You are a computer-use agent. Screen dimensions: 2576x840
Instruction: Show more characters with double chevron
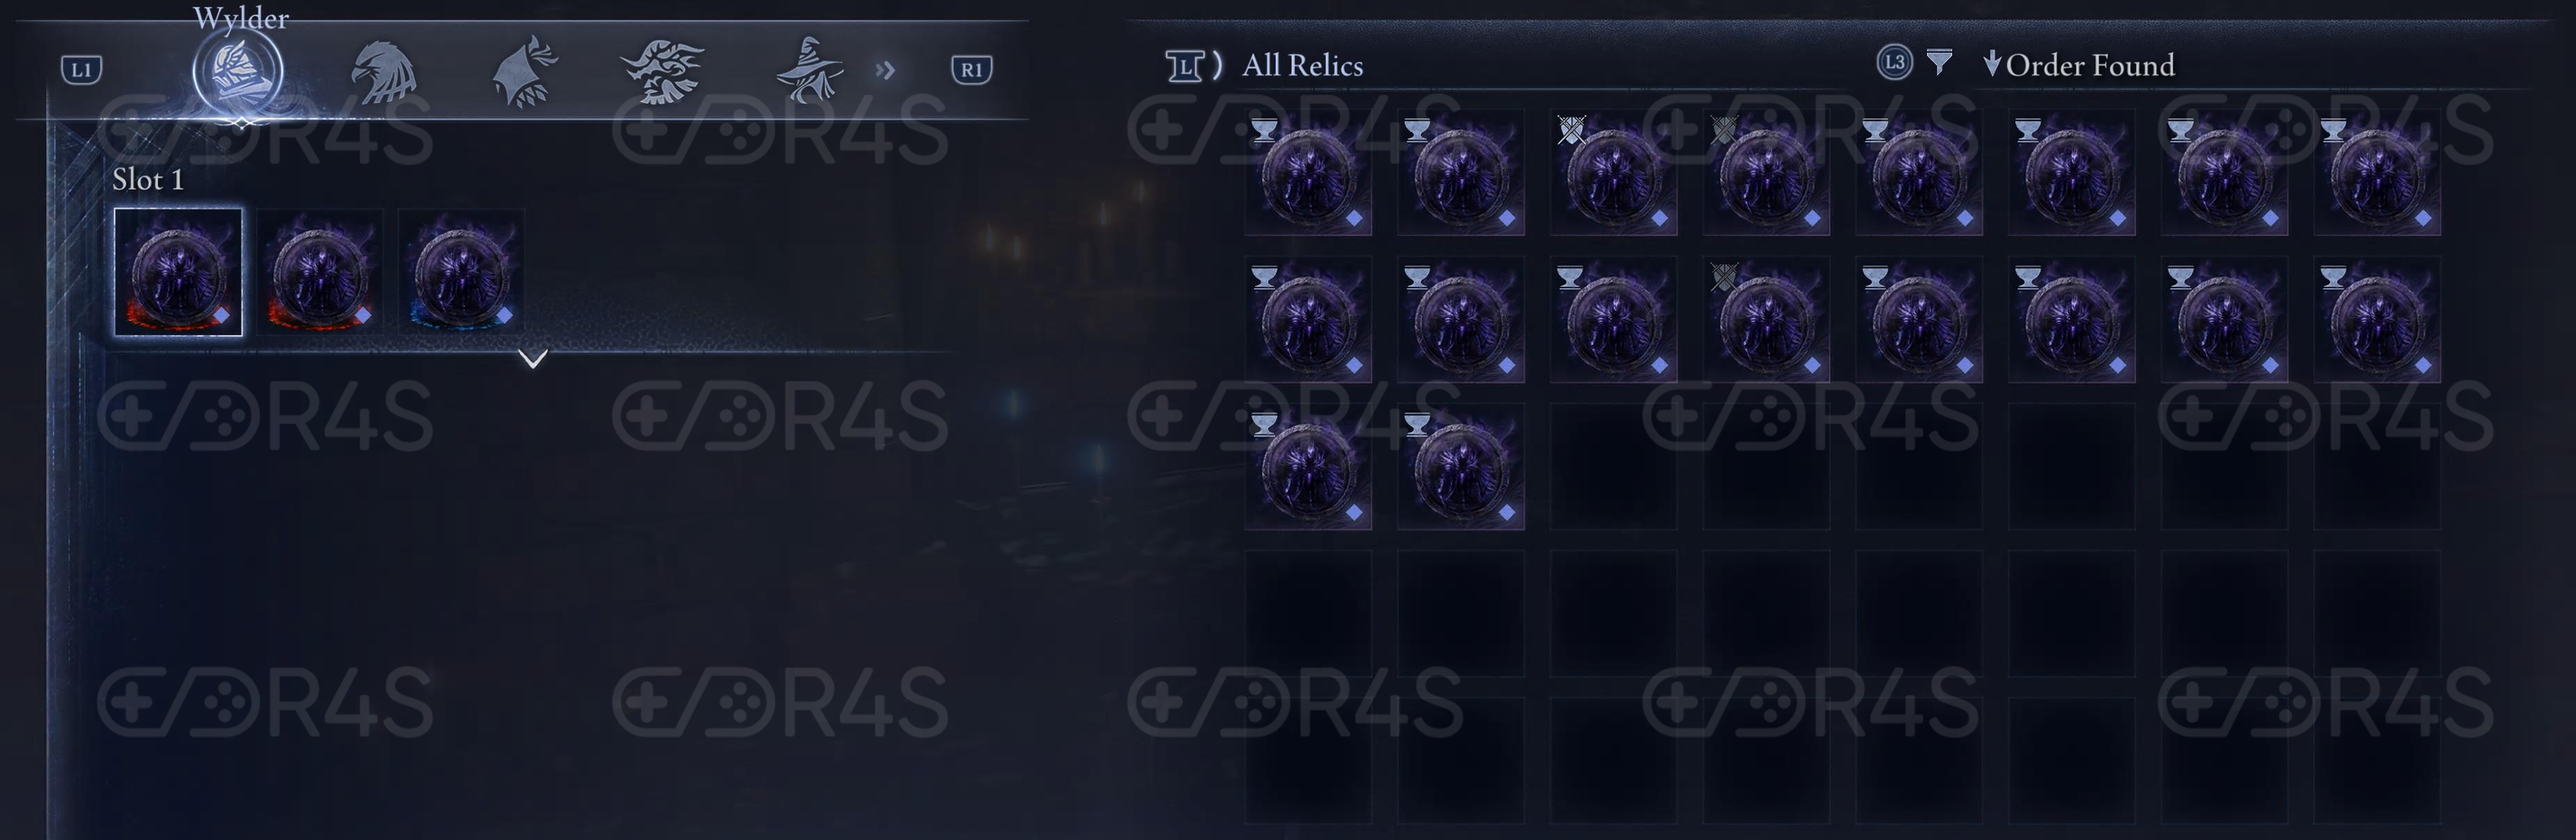(885, 70)
